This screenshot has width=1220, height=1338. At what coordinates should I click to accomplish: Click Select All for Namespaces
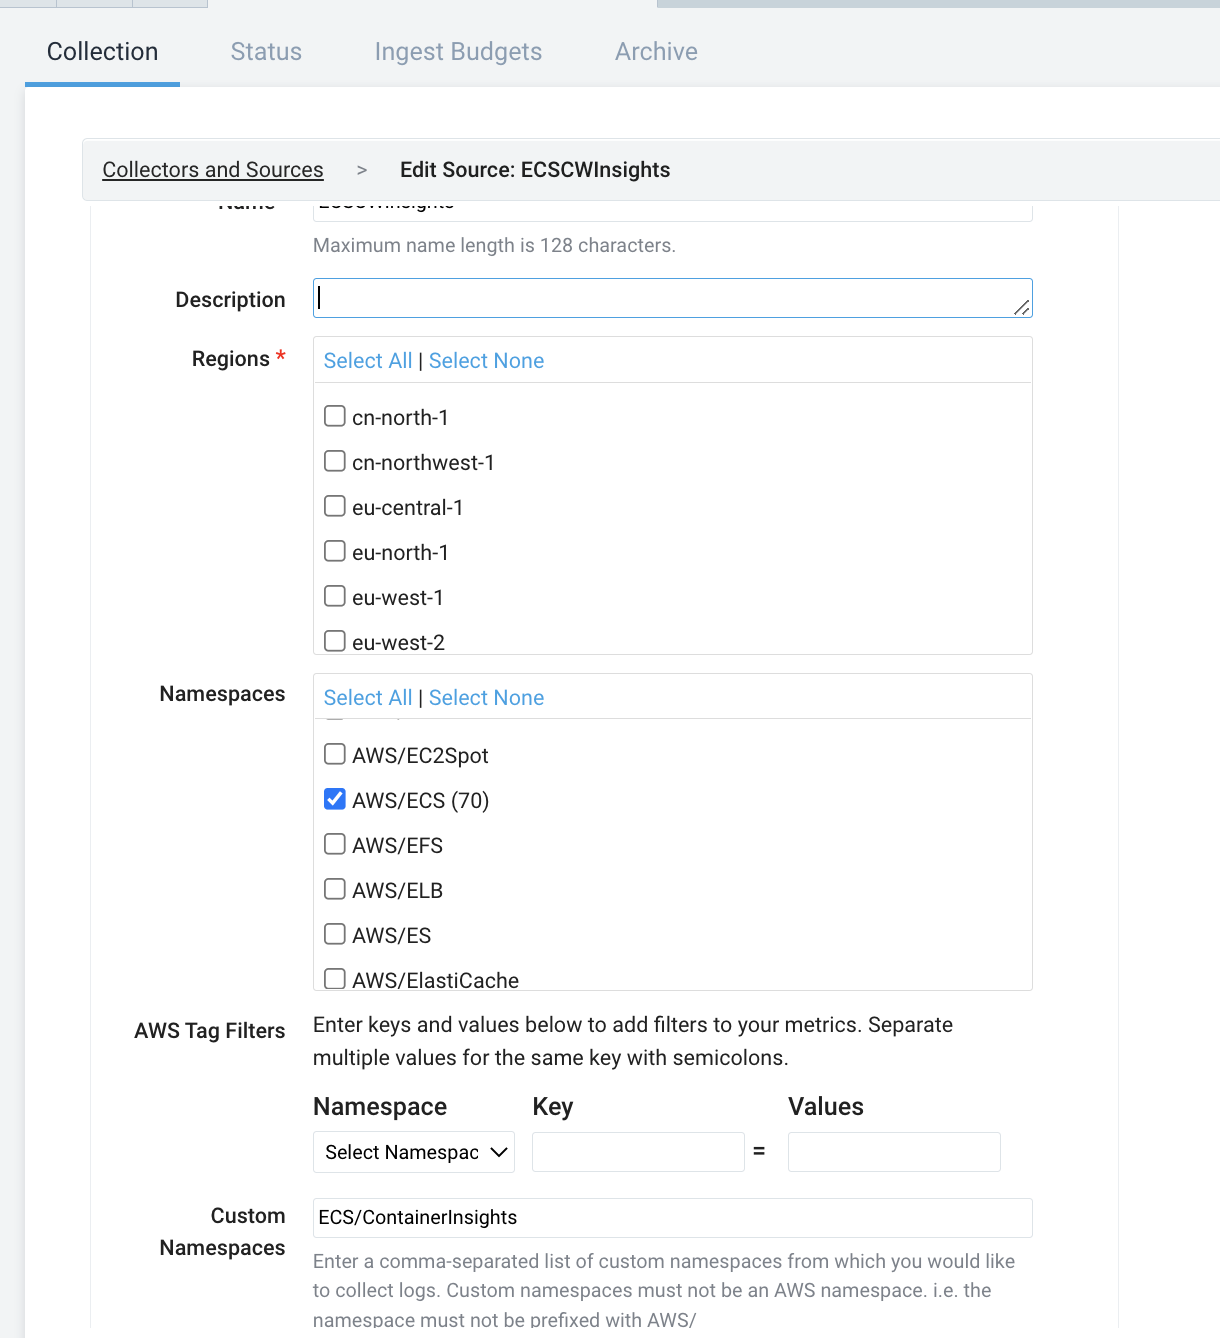click(367, 697)
